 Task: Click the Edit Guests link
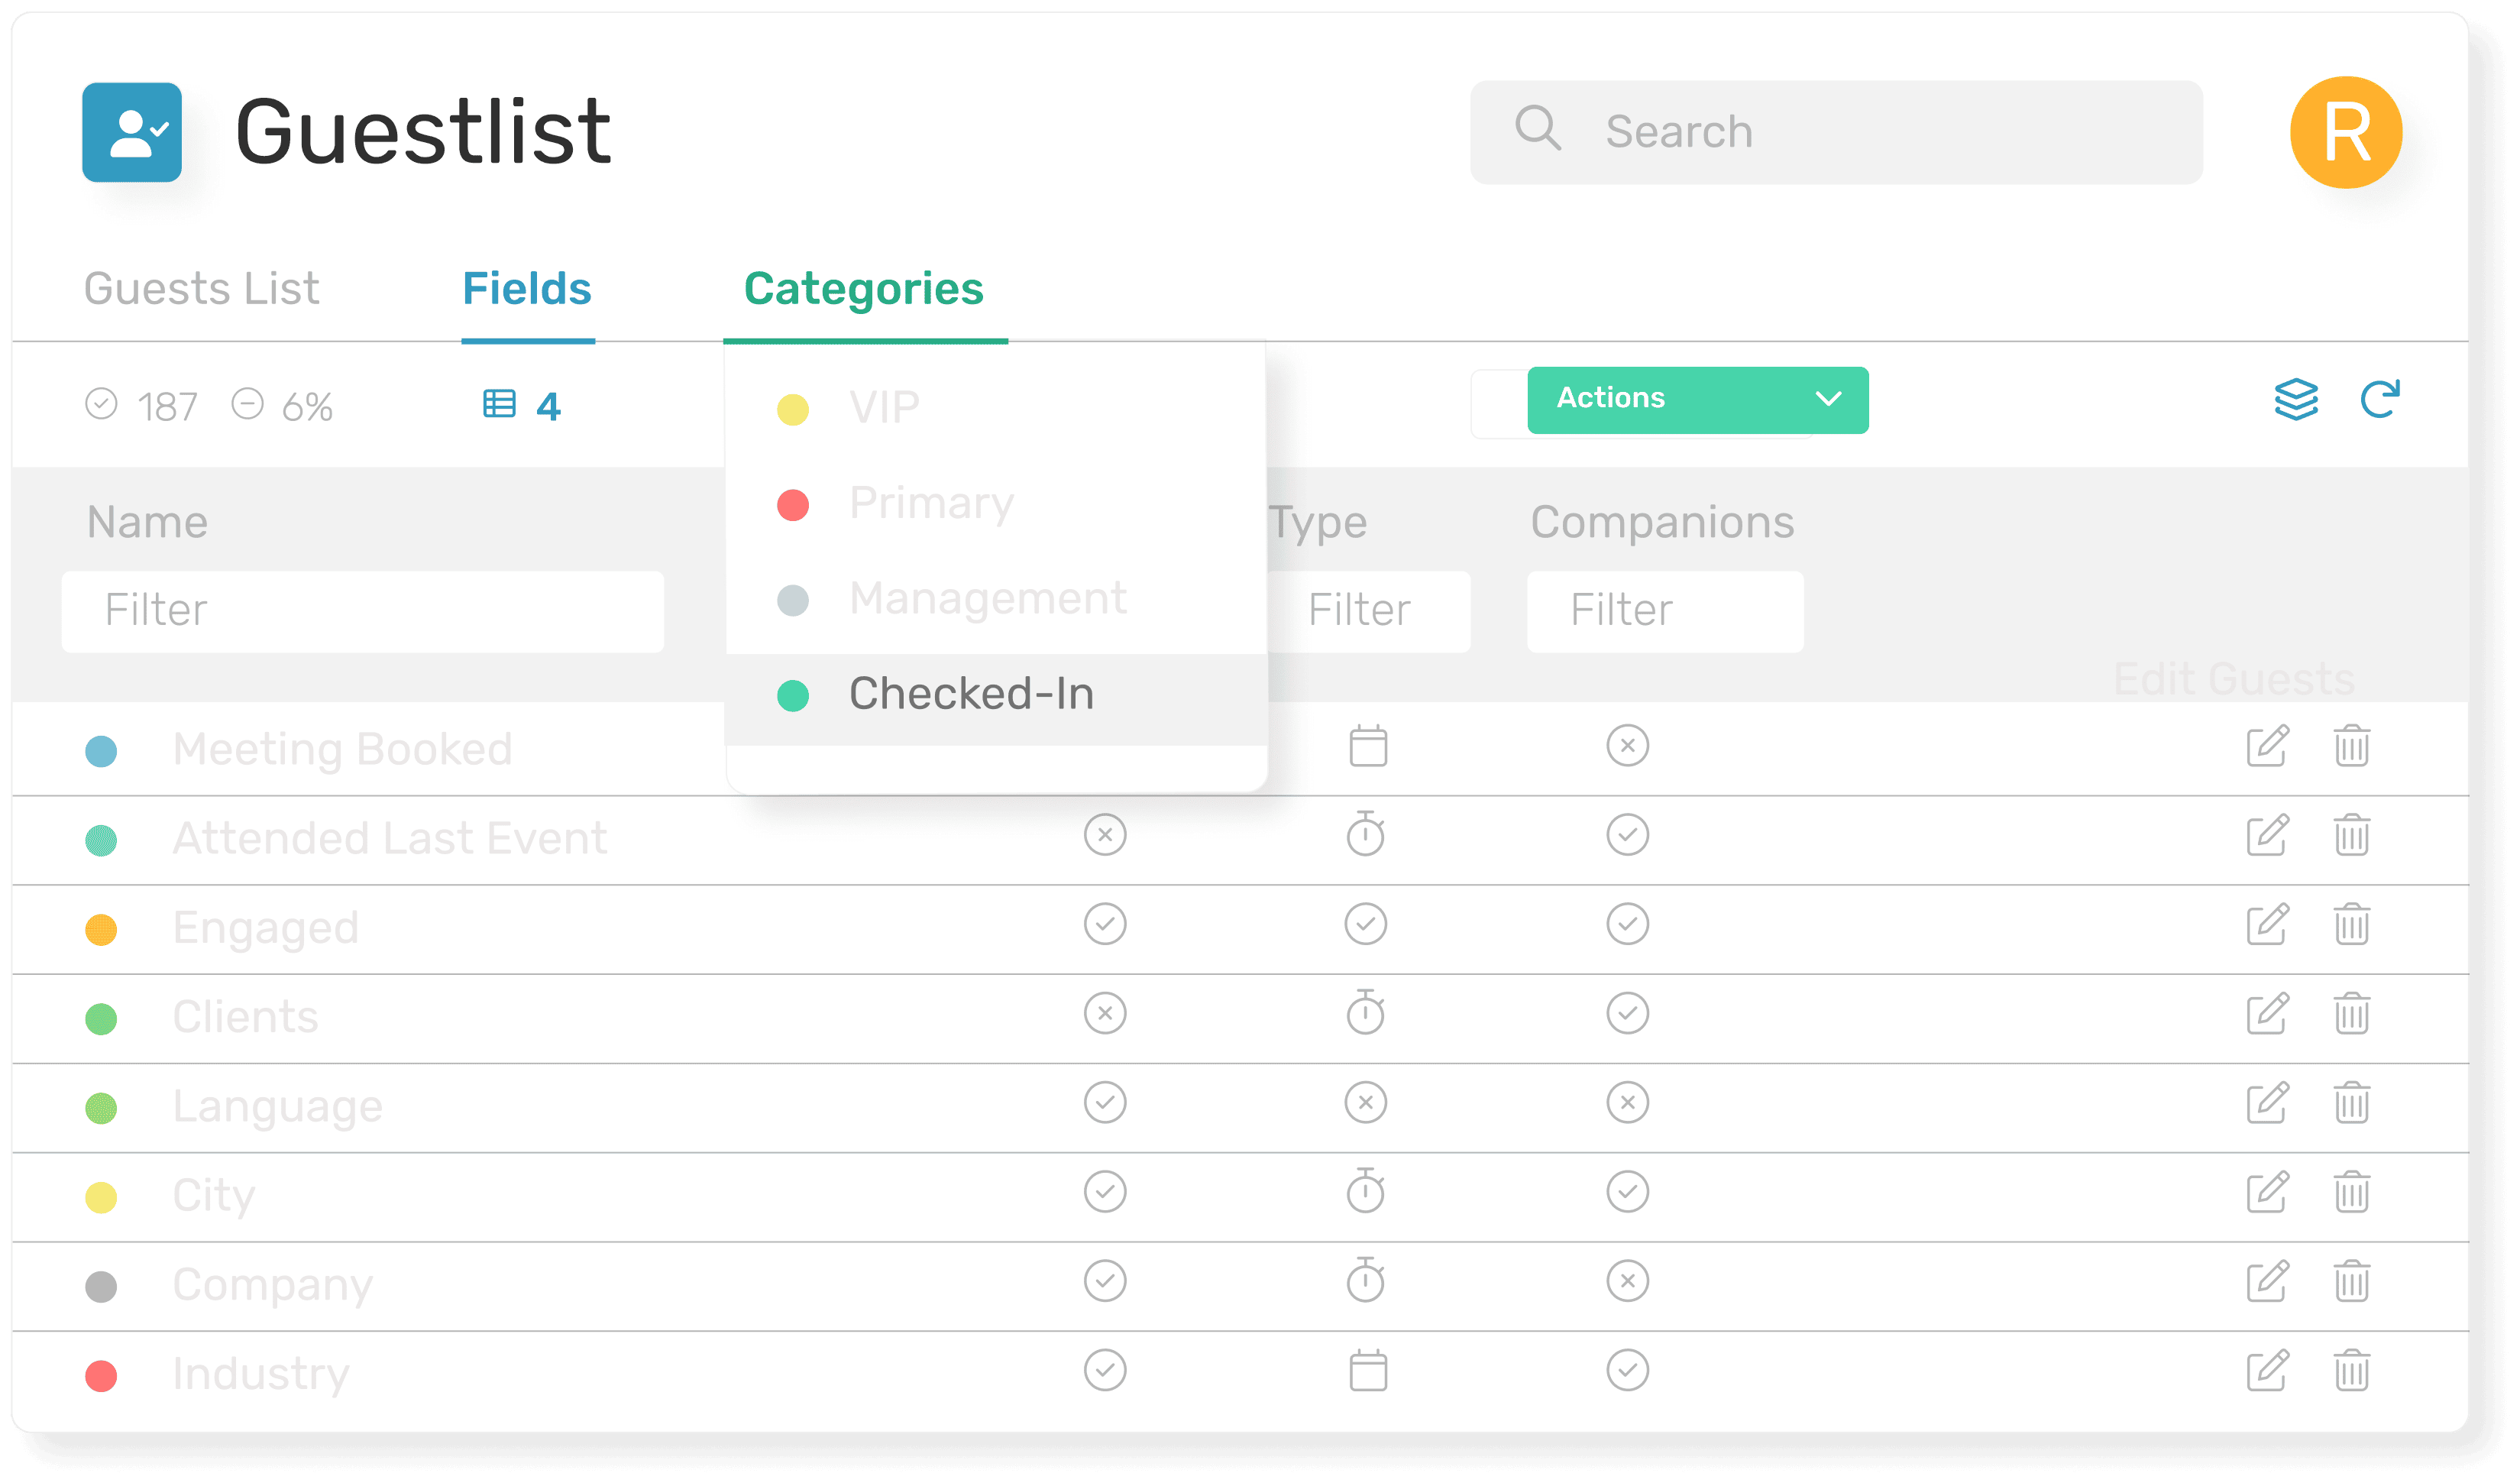pos(2233,679)
